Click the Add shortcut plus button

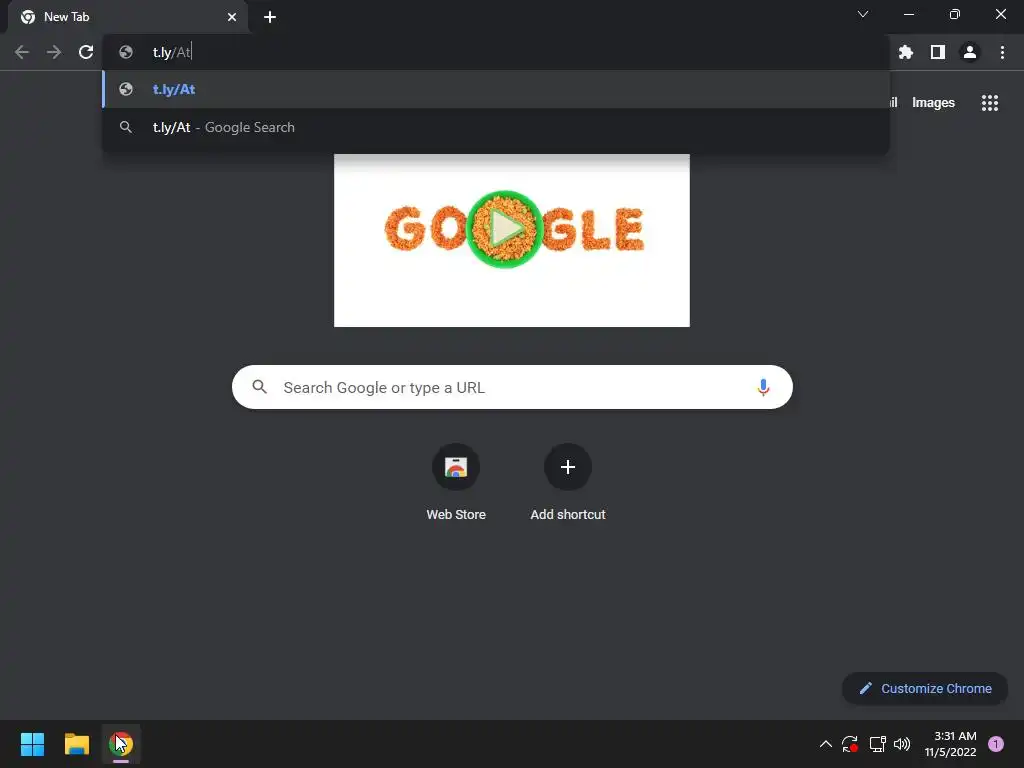568,467
